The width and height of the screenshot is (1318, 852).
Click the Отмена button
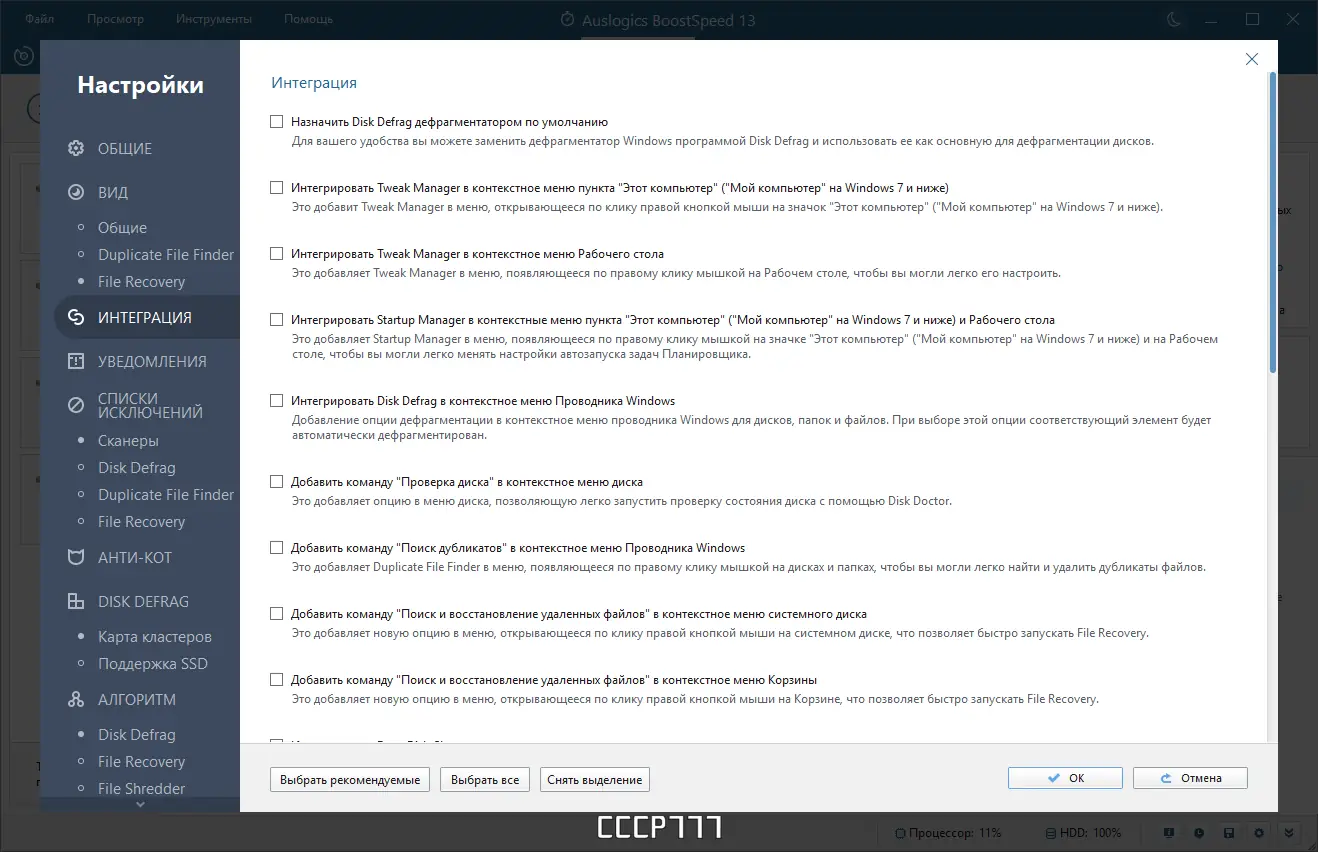(1190, 778)
